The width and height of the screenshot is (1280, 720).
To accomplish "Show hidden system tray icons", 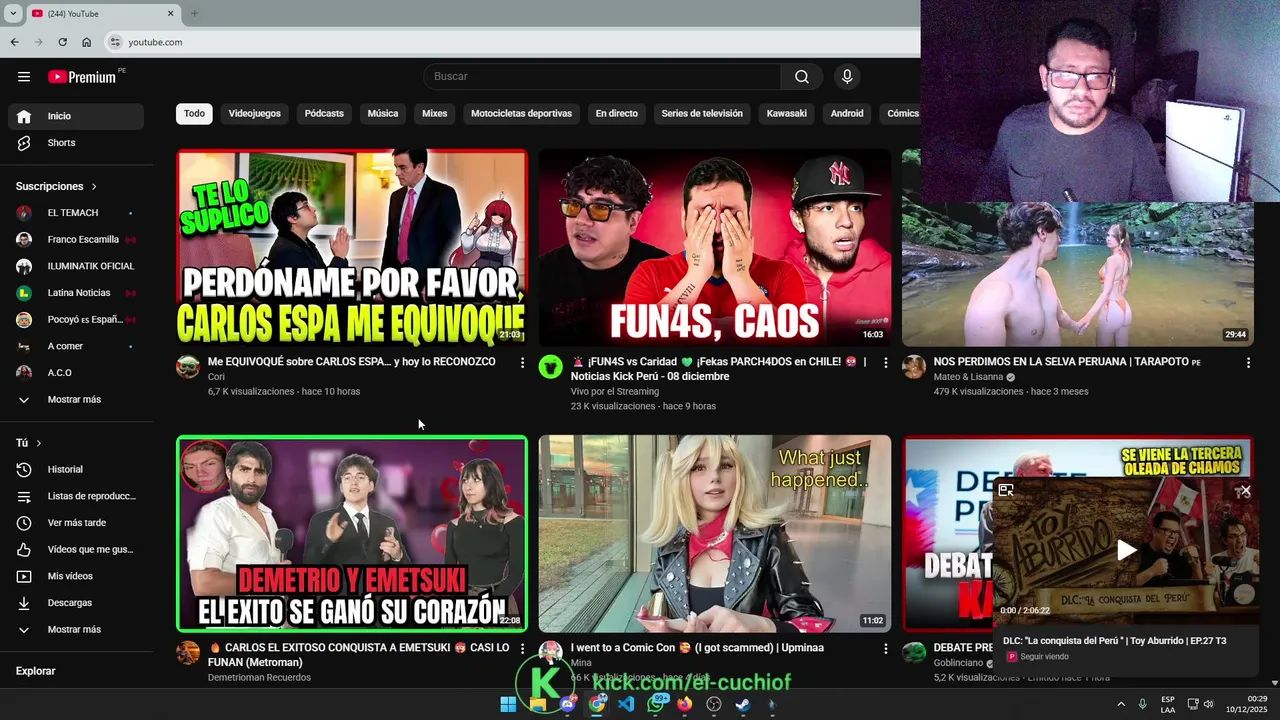I will point(1120,704).
